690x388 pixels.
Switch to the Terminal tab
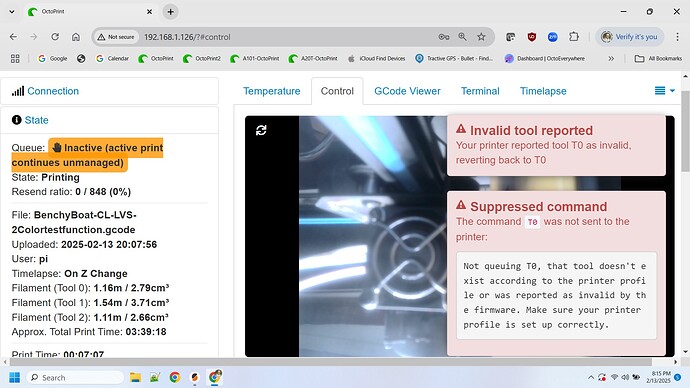[480, 91]
